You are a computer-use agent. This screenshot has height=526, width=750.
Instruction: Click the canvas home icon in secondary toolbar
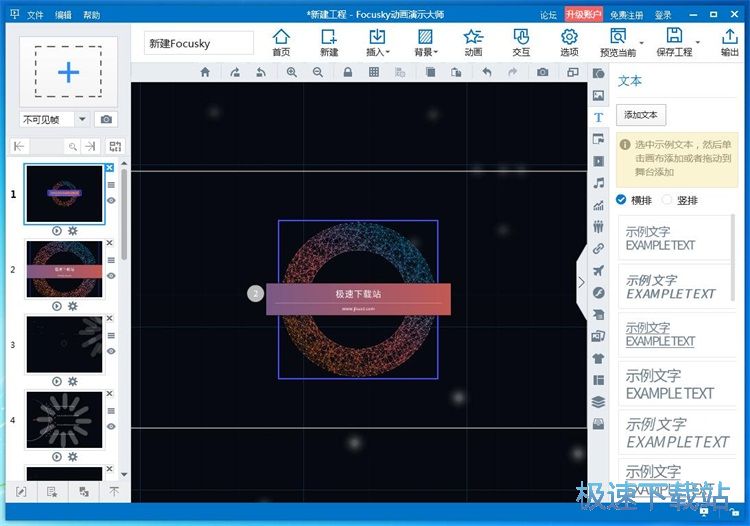[x=205, y=72]
